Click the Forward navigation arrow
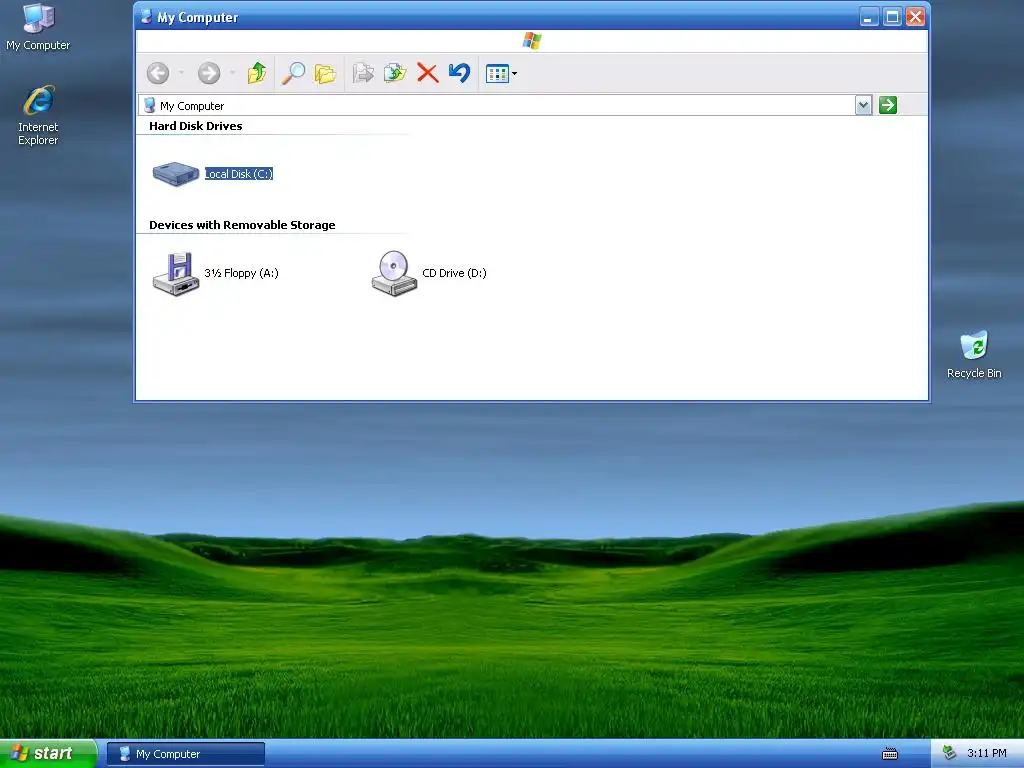 pos(209,73)
